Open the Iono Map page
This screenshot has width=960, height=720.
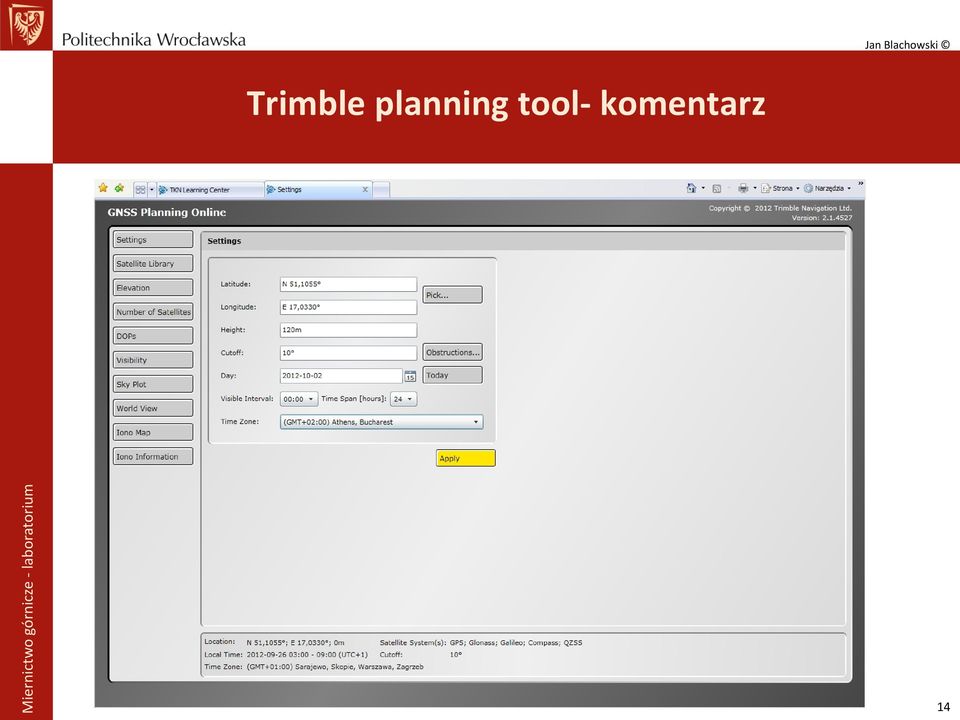(x=153, y=432)
